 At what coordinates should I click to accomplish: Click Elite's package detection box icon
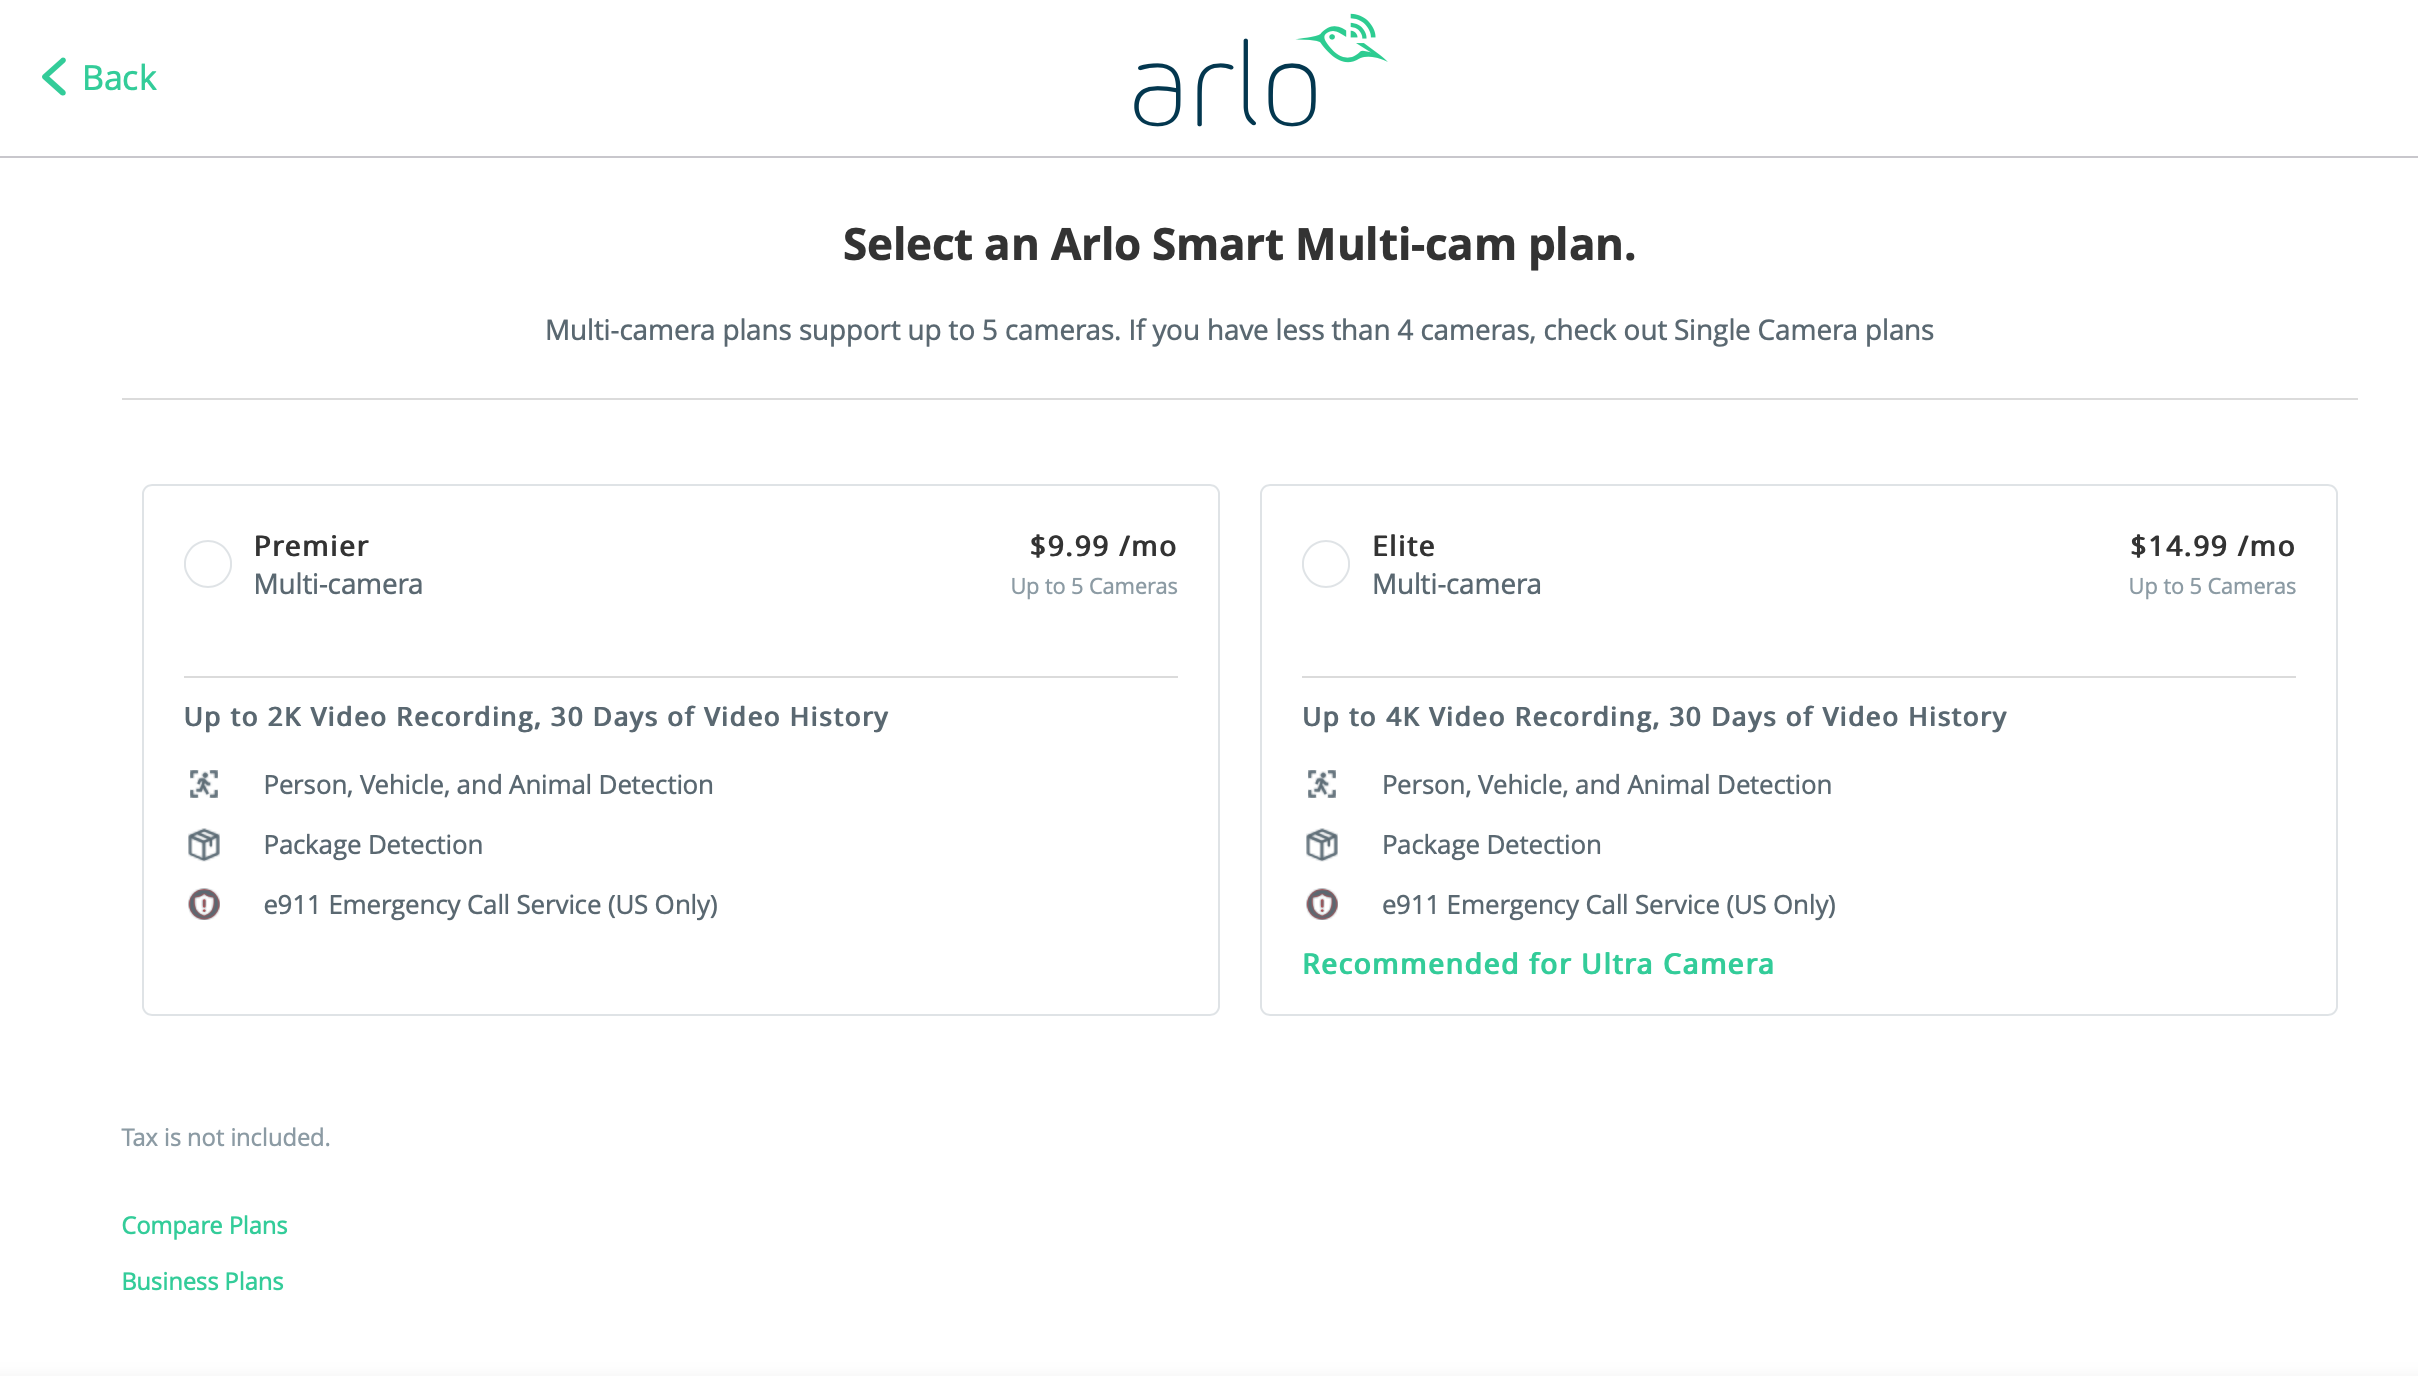tap(1322, 844)
